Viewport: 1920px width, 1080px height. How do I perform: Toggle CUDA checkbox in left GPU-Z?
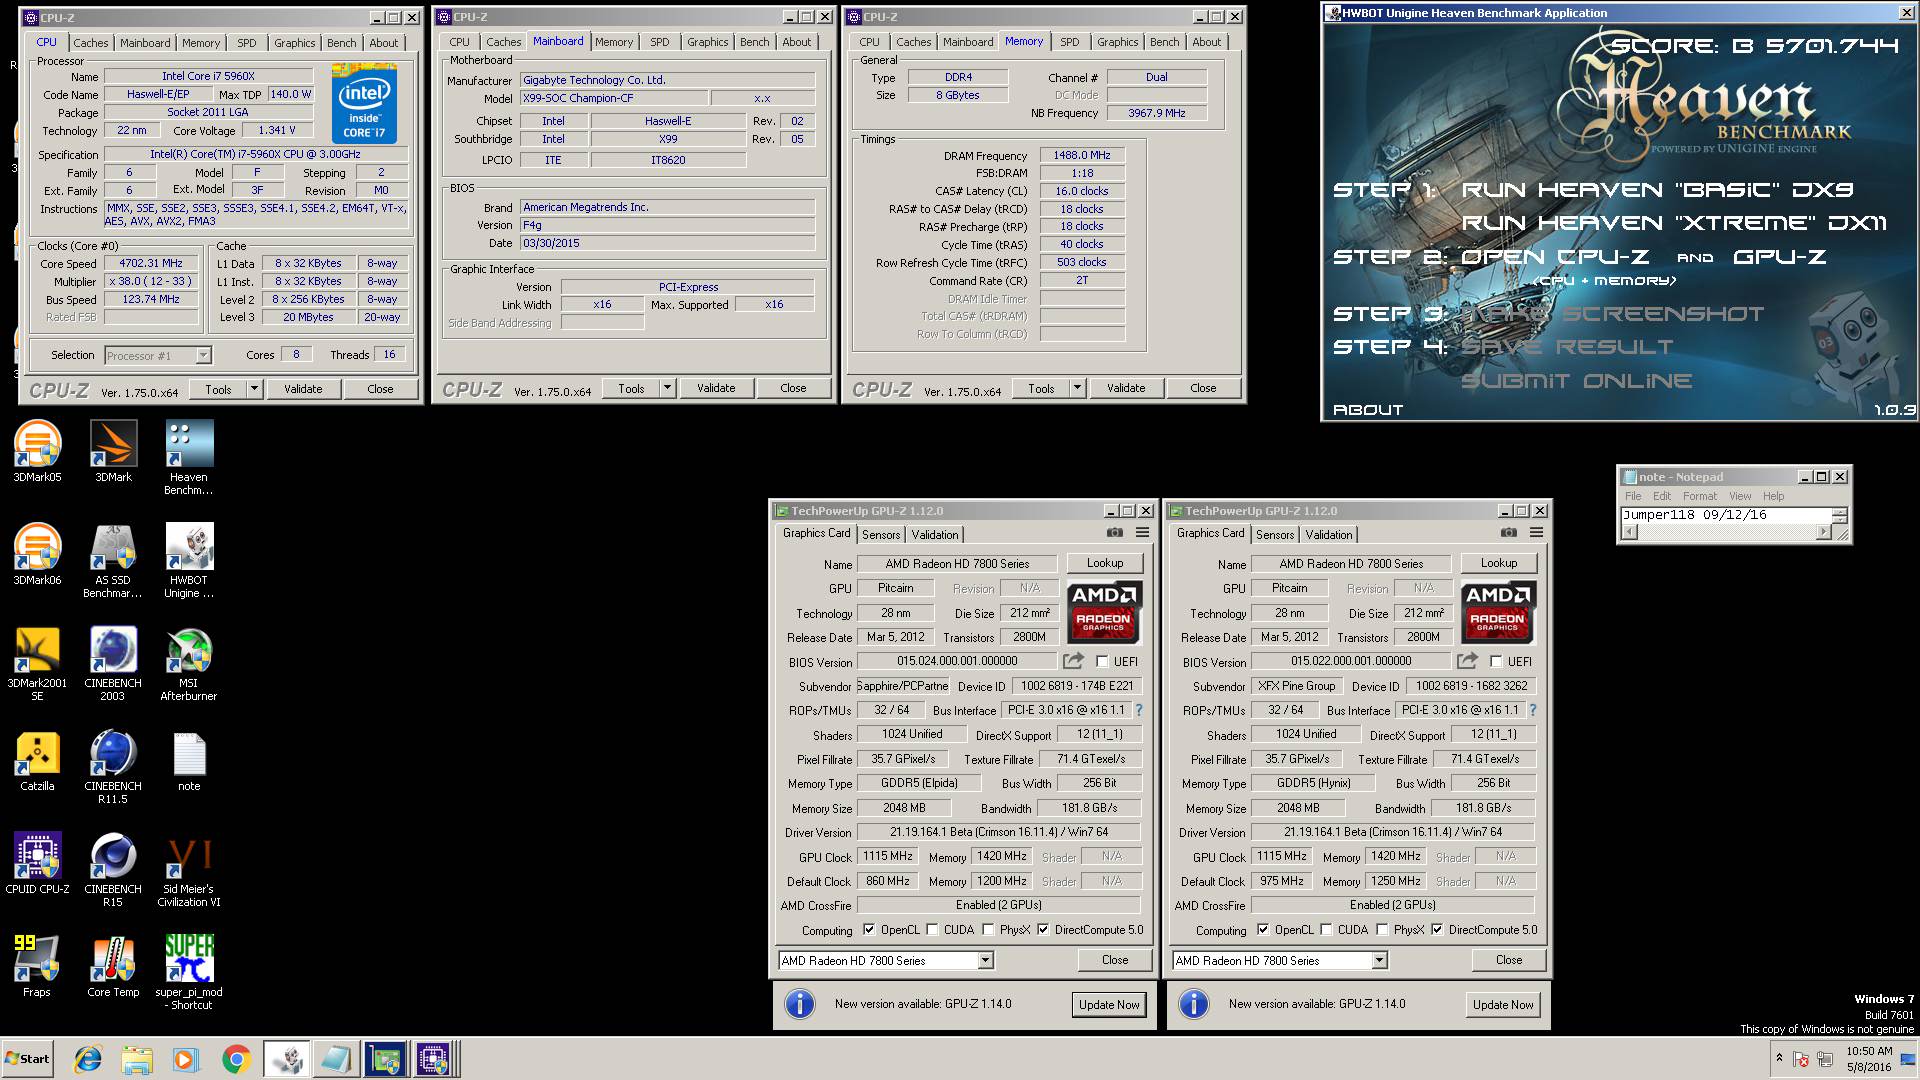933,930
